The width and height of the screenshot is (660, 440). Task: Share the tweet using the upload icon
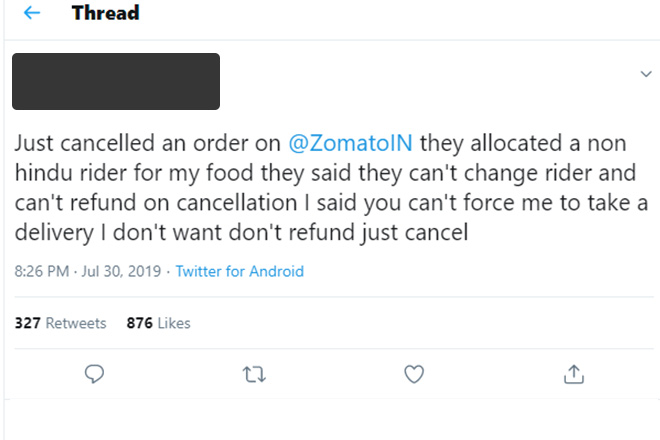tap(574, 373)
